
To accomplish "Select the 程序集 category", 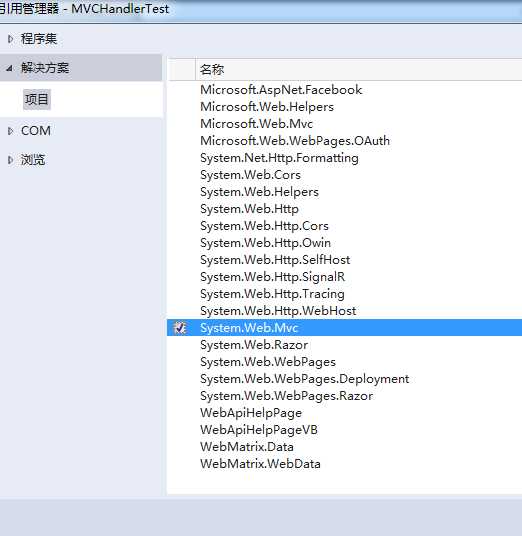I will click(x=39, y=39).
